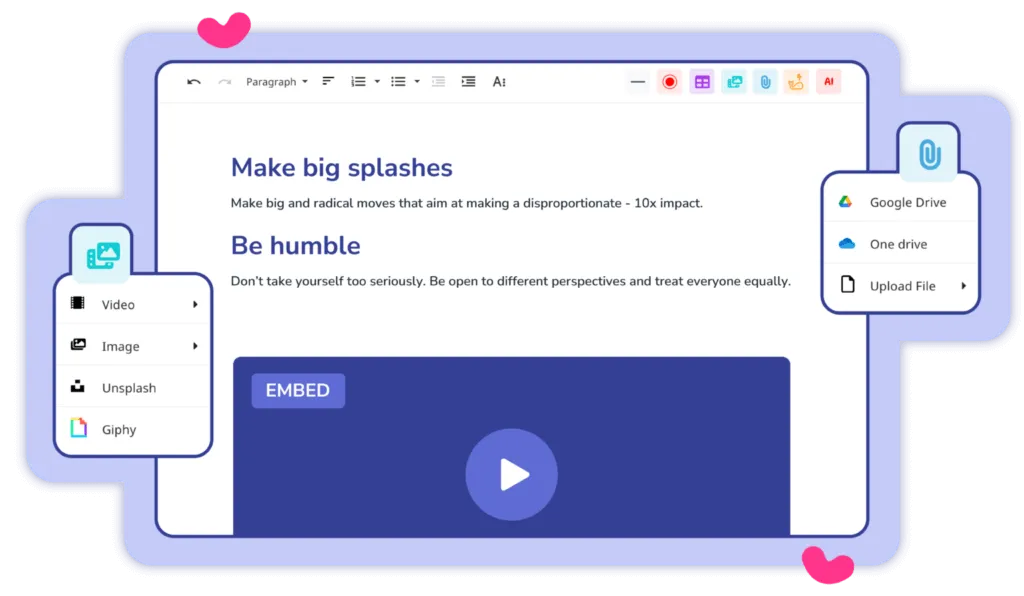This screenshot has width=1024, height=596.
Task: Click the orange embed toolbar icon
Action: click(796, 82)
